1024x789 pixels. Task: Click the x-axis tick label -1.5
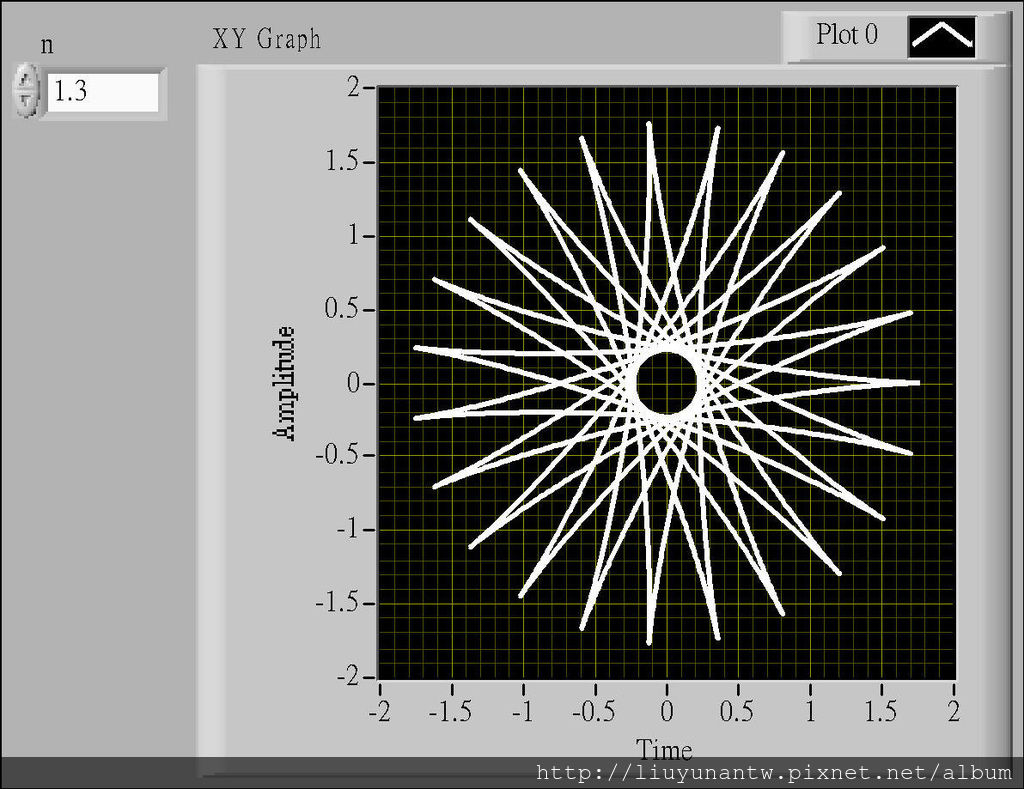tap(450, 711)
